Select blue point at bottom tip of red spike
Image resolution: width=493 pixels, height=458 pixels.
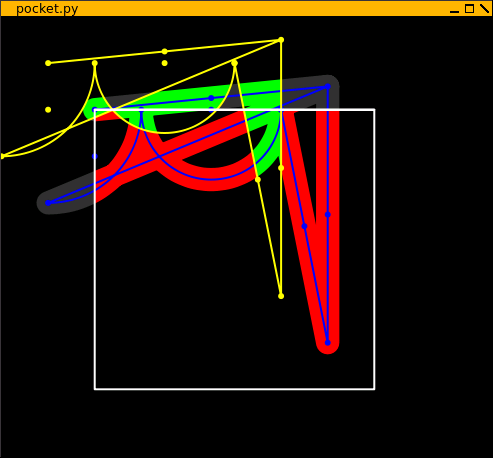point(328,343)
